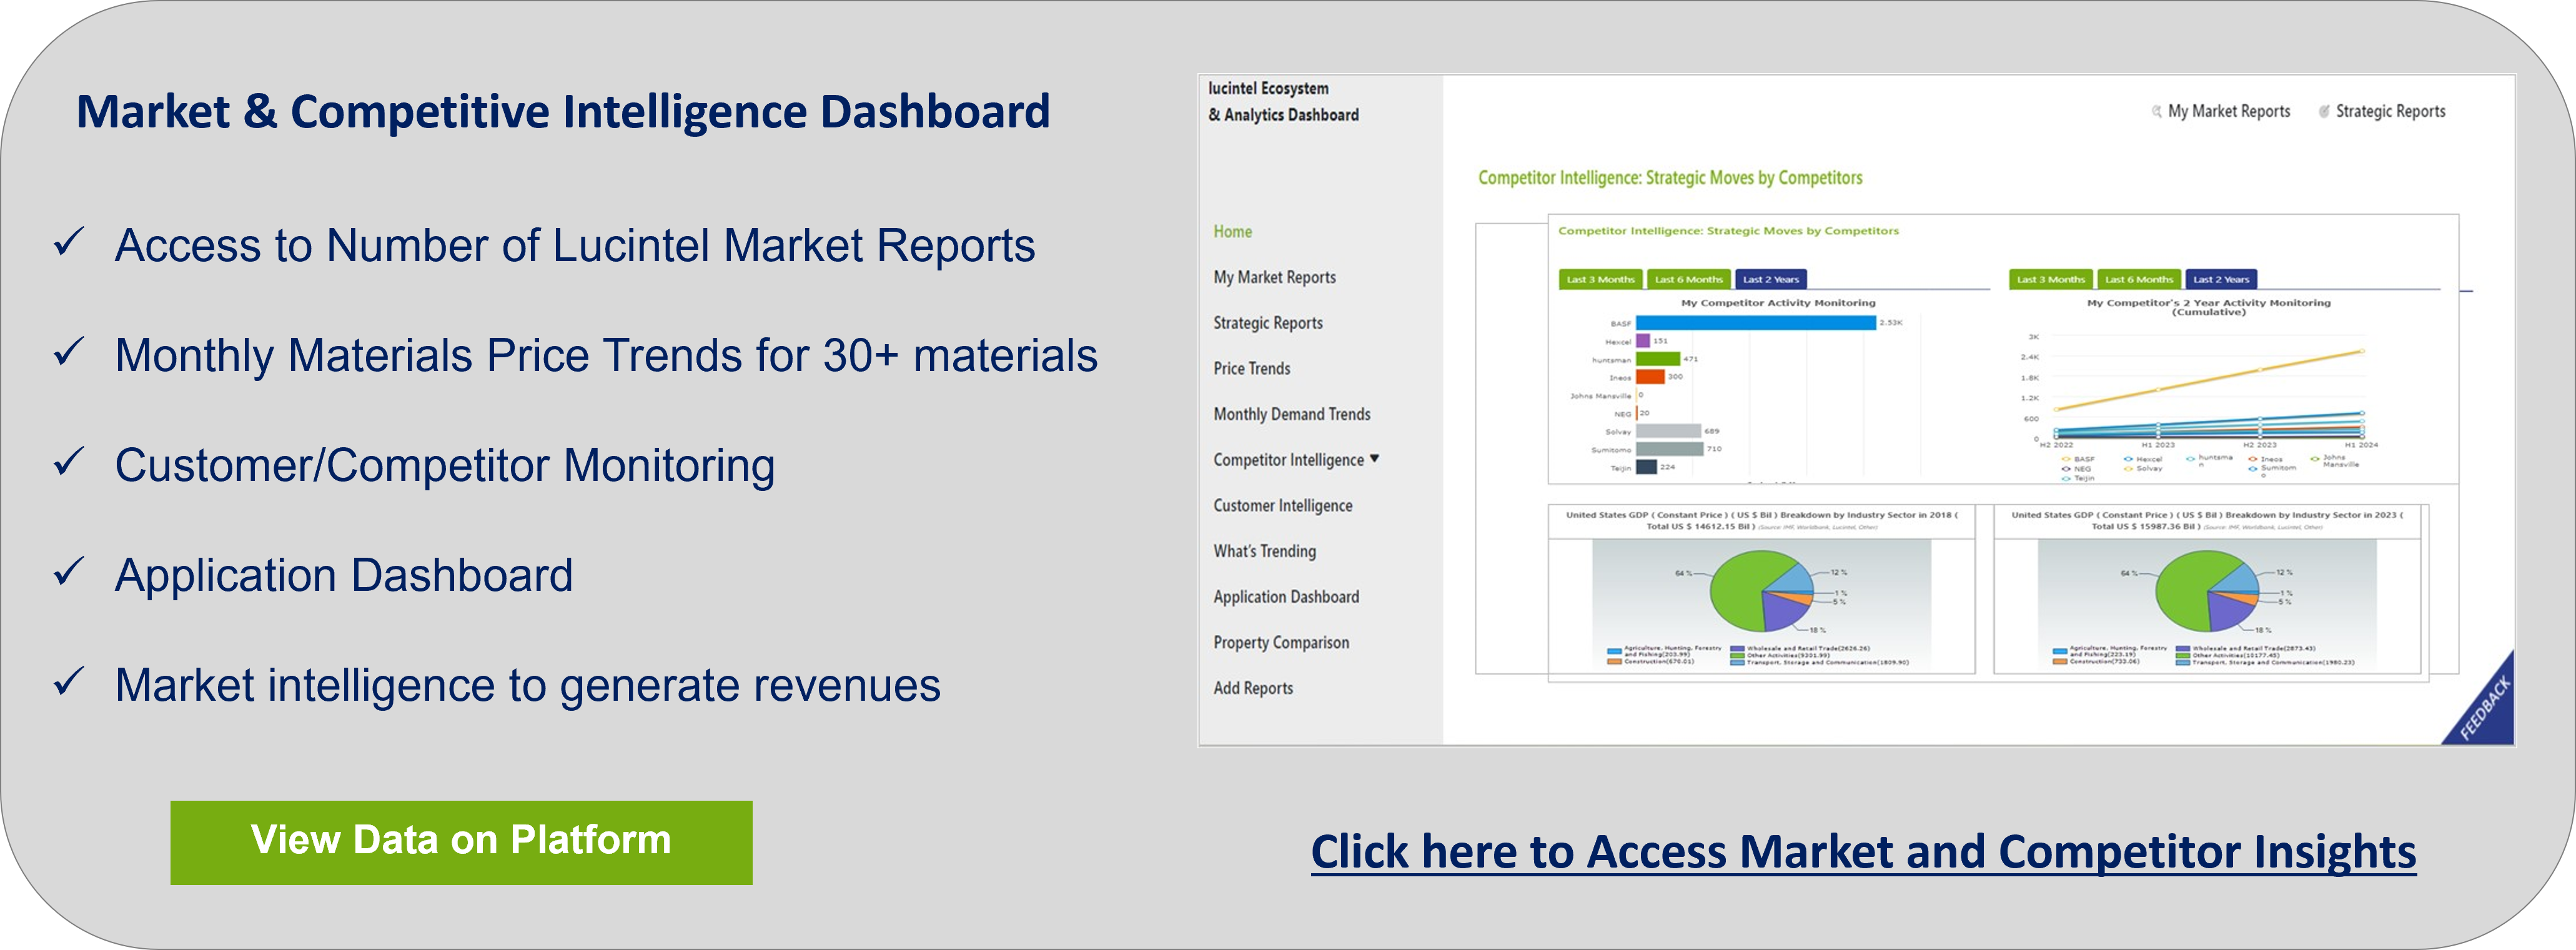Select My Market Reports in the sidebar
The height and width of the screenshot is (950, 2576).
tap(1274, 277)
